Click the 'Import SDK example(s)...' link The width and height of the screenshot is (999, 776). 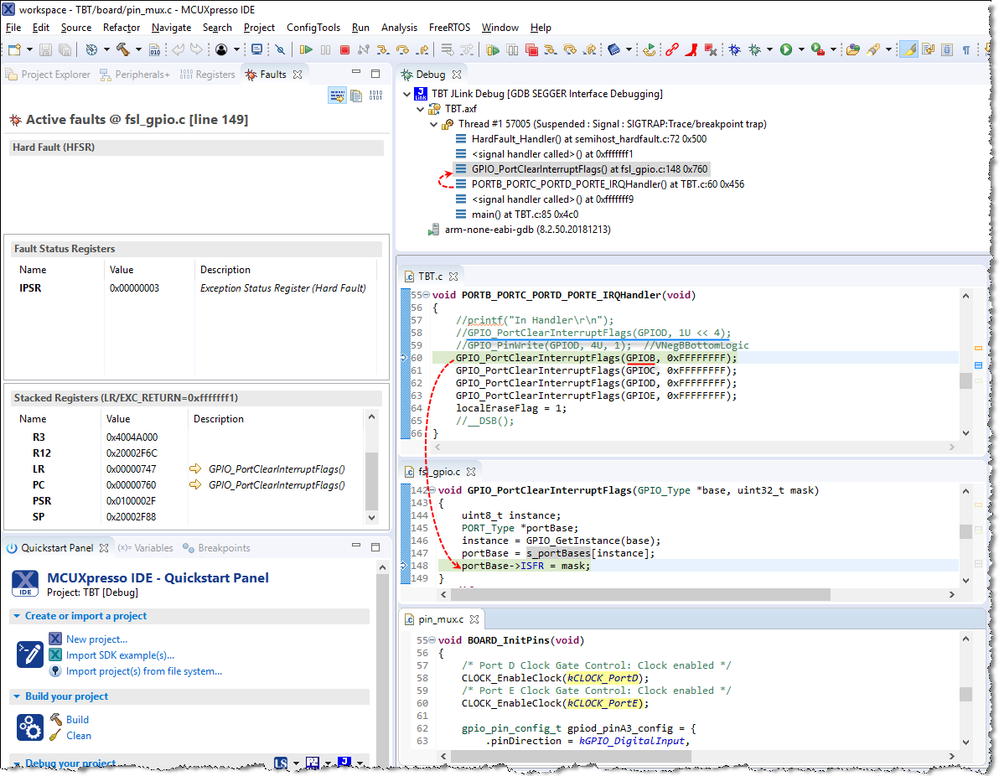pyautogui.click(x=119, y=655)
